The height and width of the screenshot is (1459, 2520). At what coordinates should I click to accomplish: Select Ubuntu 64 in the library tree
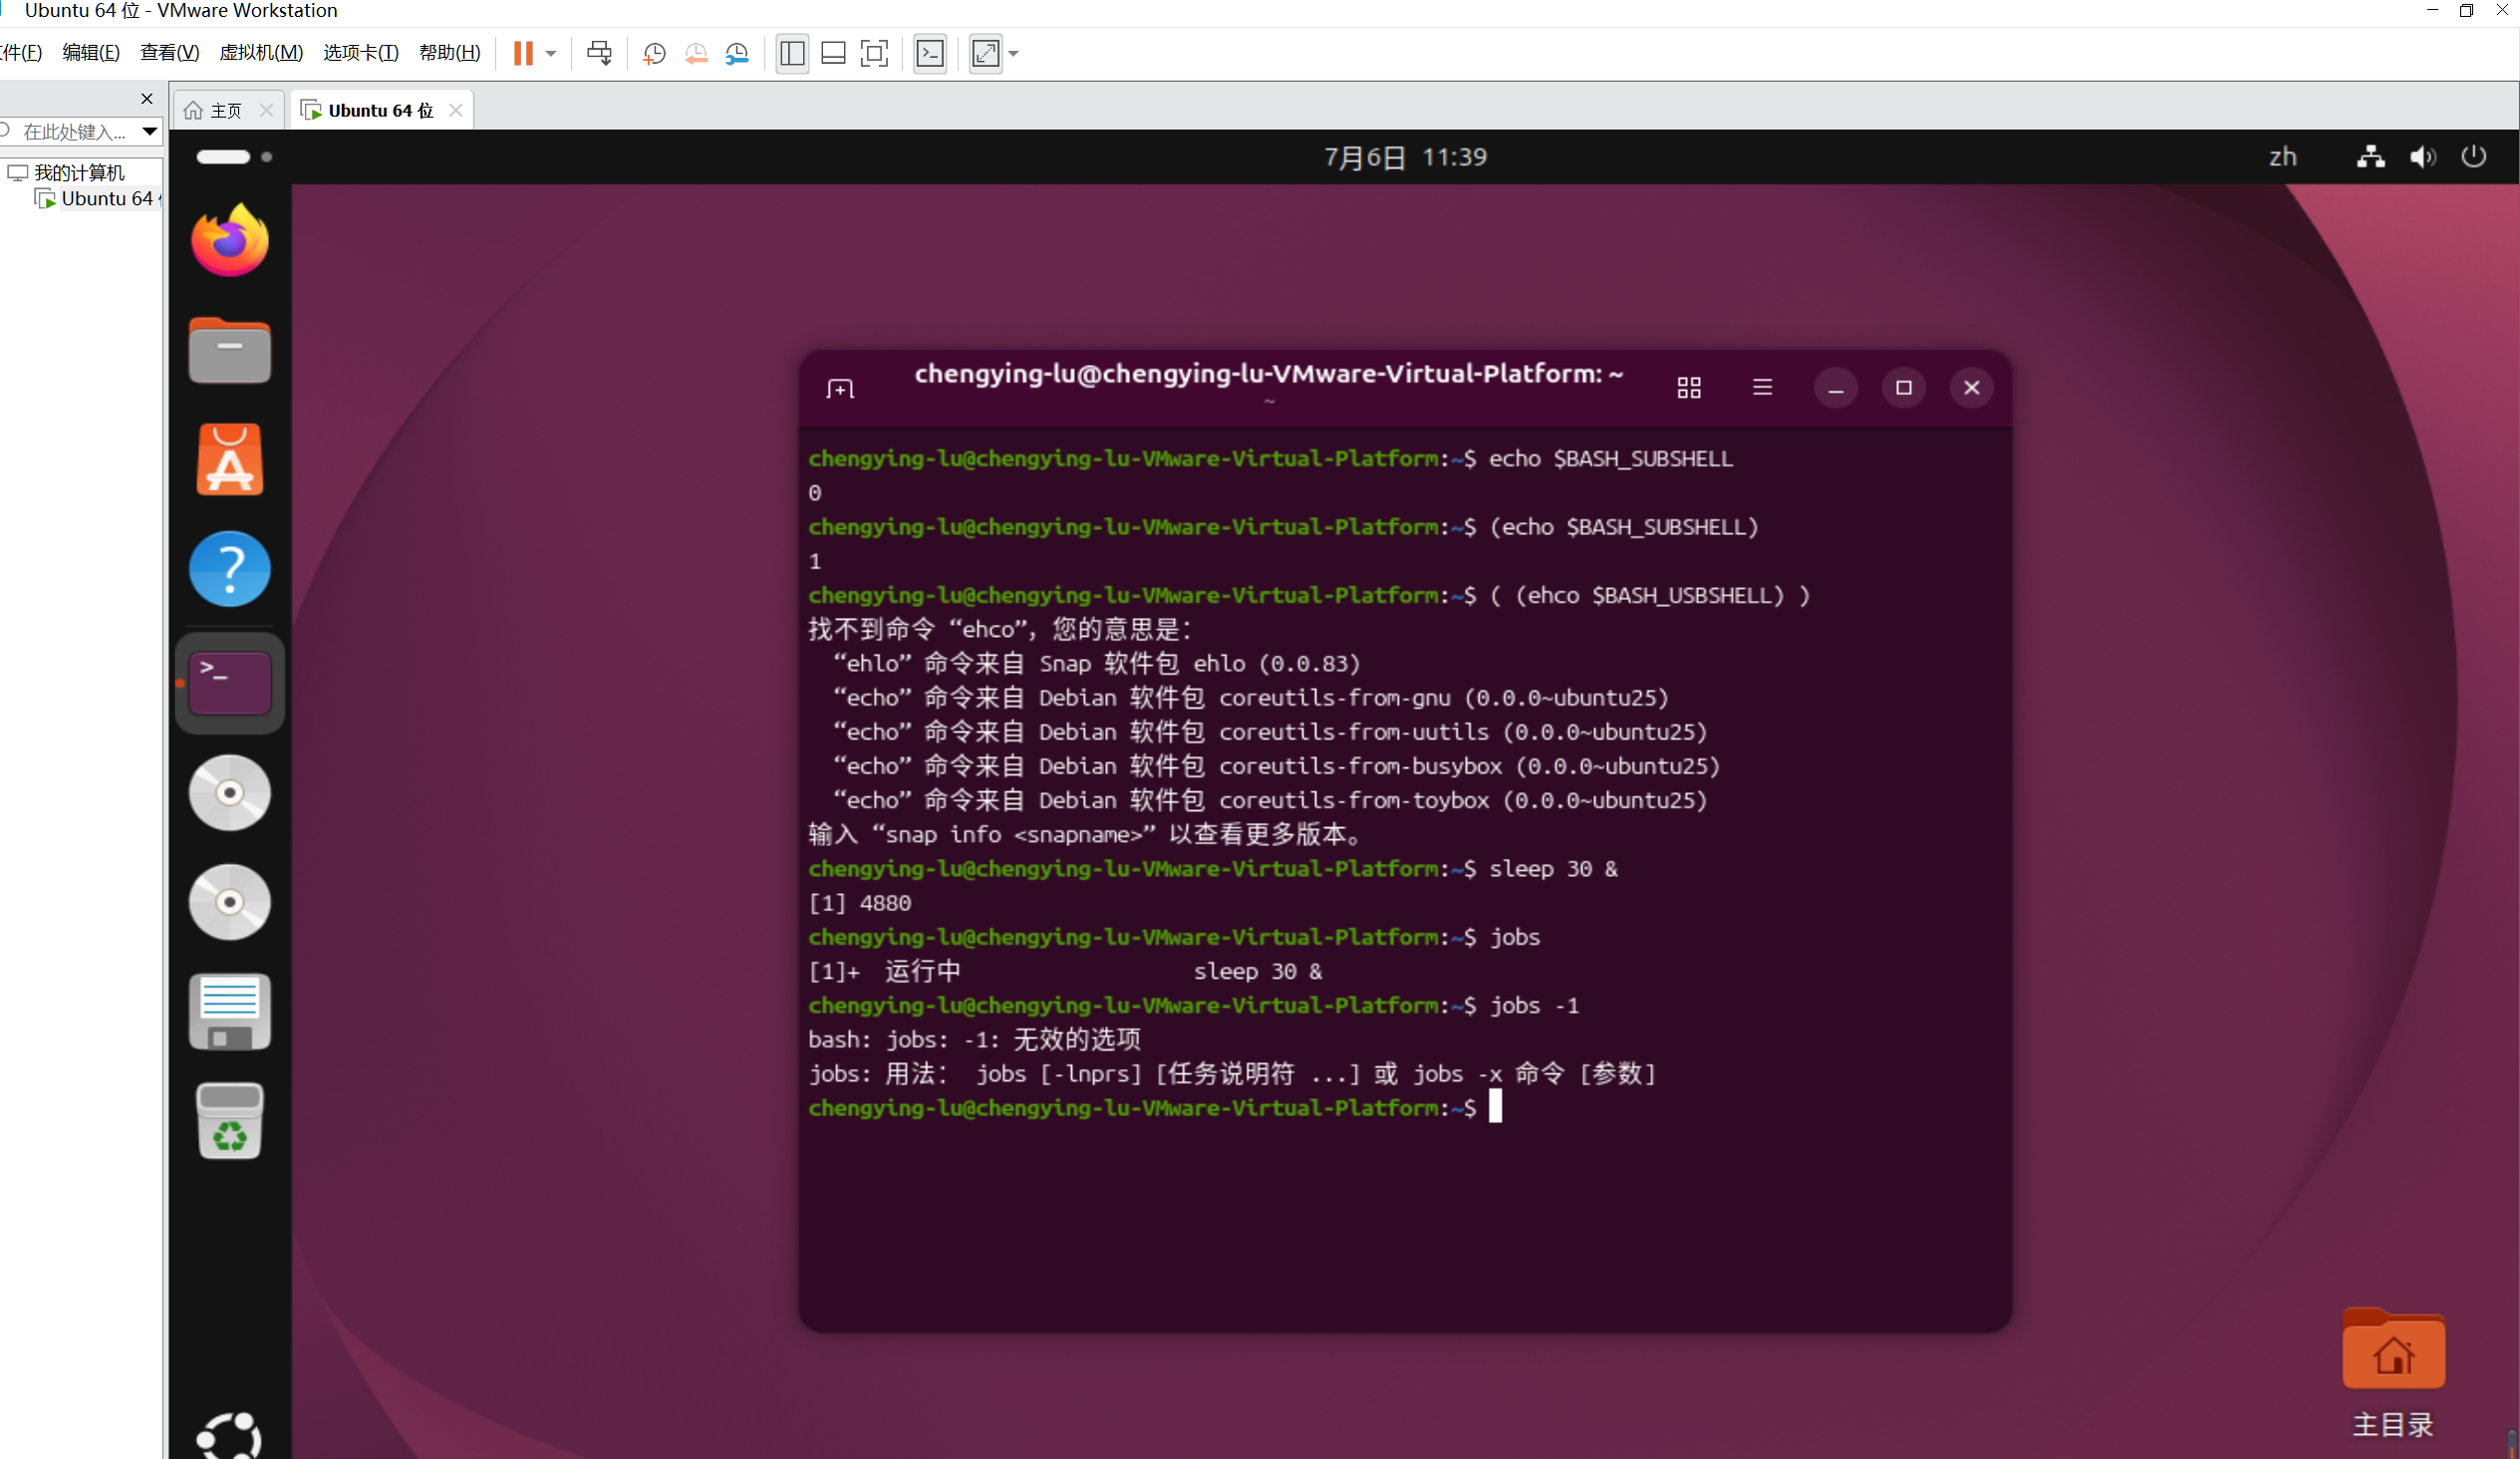[x=107, y=198]
